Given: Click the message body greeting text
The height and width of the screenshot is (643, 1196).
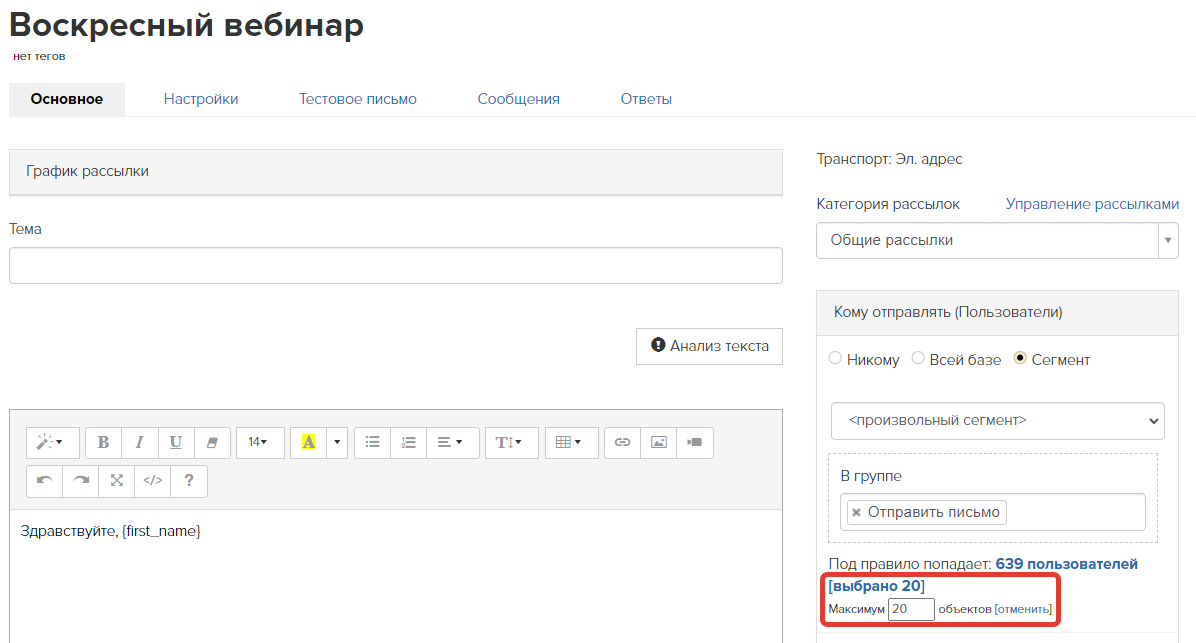Looking at the screenshot, I should (x=111, y=531).
